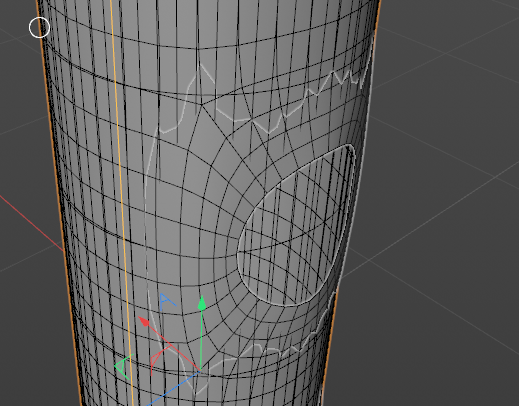
Task: Grab the green Y-axis gizmo arrowhead
Action: (x=202, y=303)
